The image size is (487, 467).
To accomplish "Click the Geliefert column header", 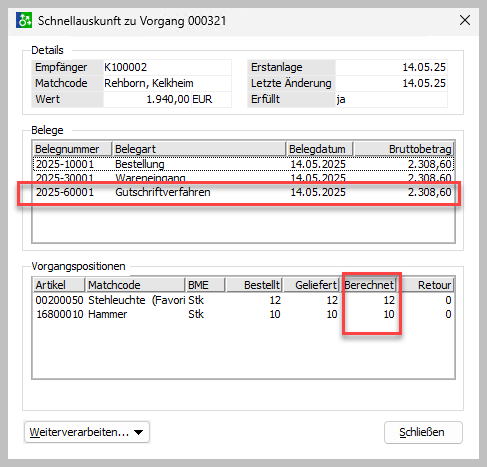I will [311, 285].
